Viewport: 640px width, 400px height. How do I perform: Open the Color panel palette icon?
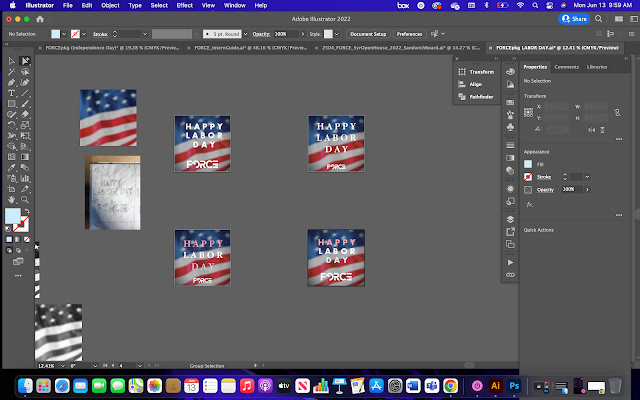[x=510, y=72]
